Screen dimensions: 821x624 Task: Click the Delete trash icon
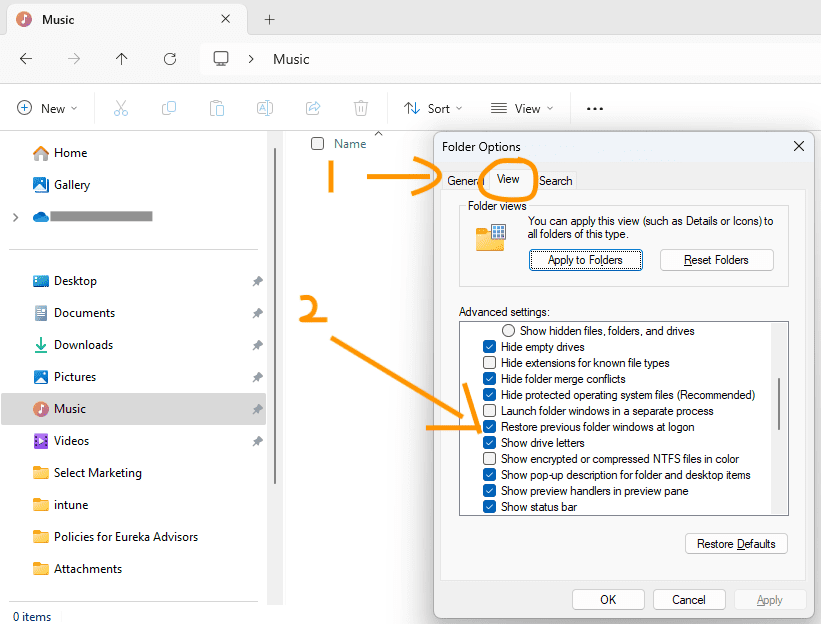coord(361,108)
